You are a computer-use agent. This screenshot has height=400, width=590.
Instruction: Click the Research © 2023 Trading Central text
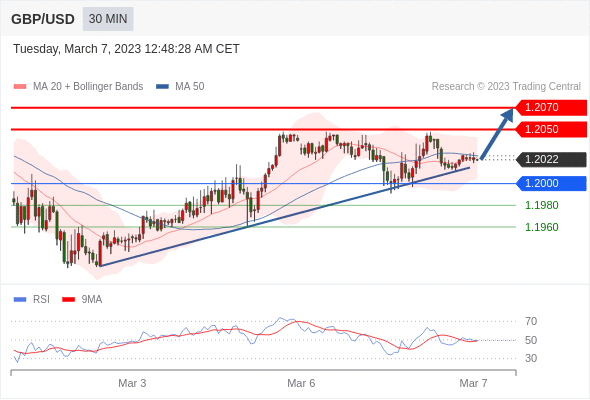(x=506, y=87)
